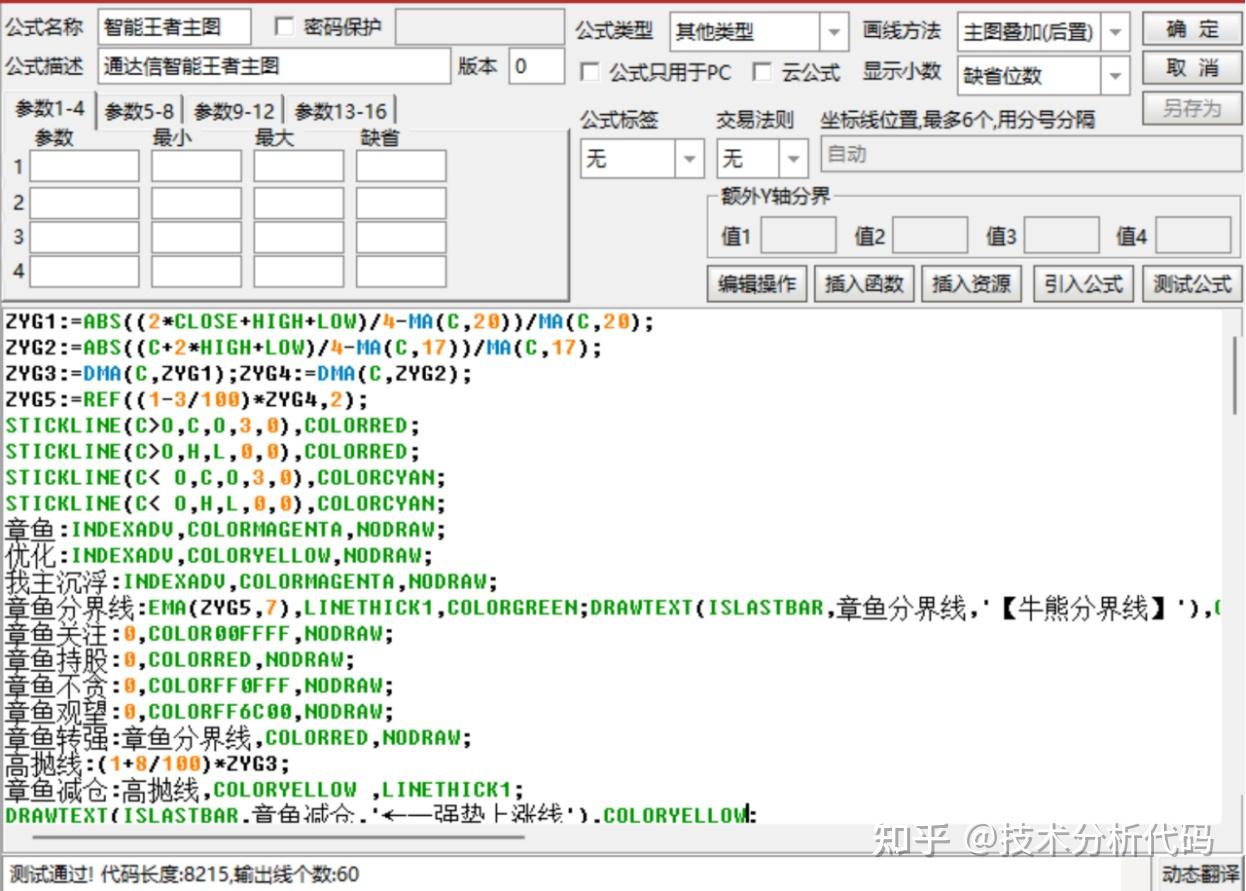Click the ZYG1 formula line
The width and height of the screenshot is (1246, 891).
(x=329, y=322)
